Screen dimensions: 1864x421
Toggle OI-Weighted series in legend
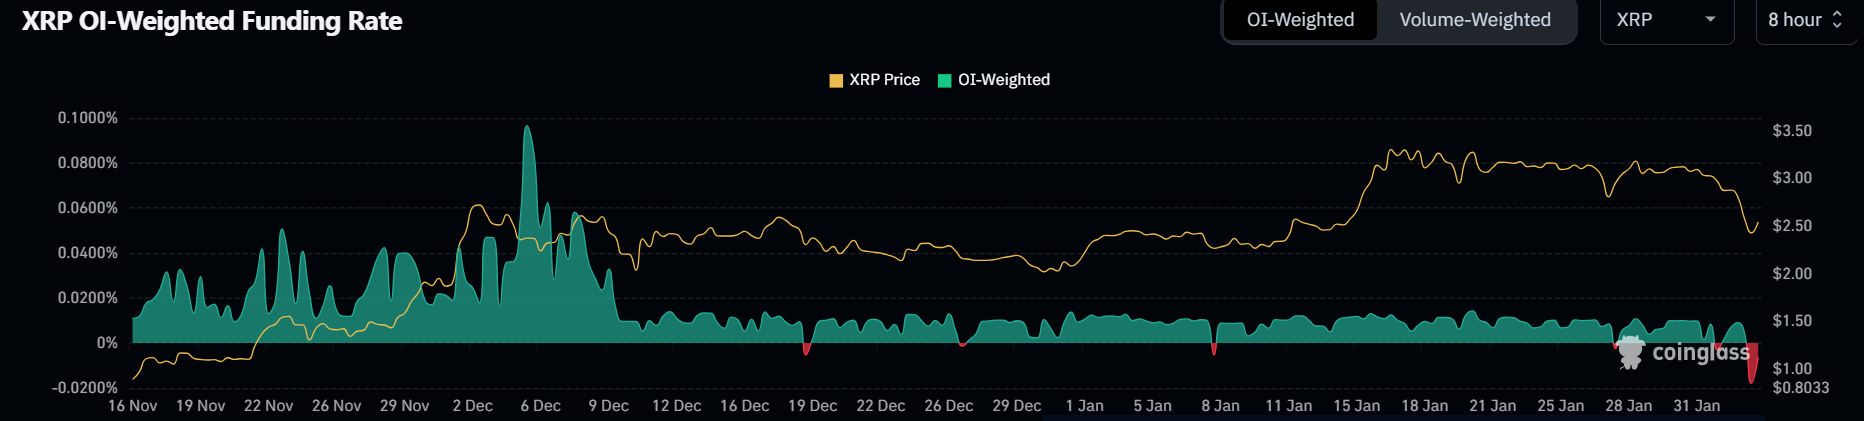coord(994,80)
